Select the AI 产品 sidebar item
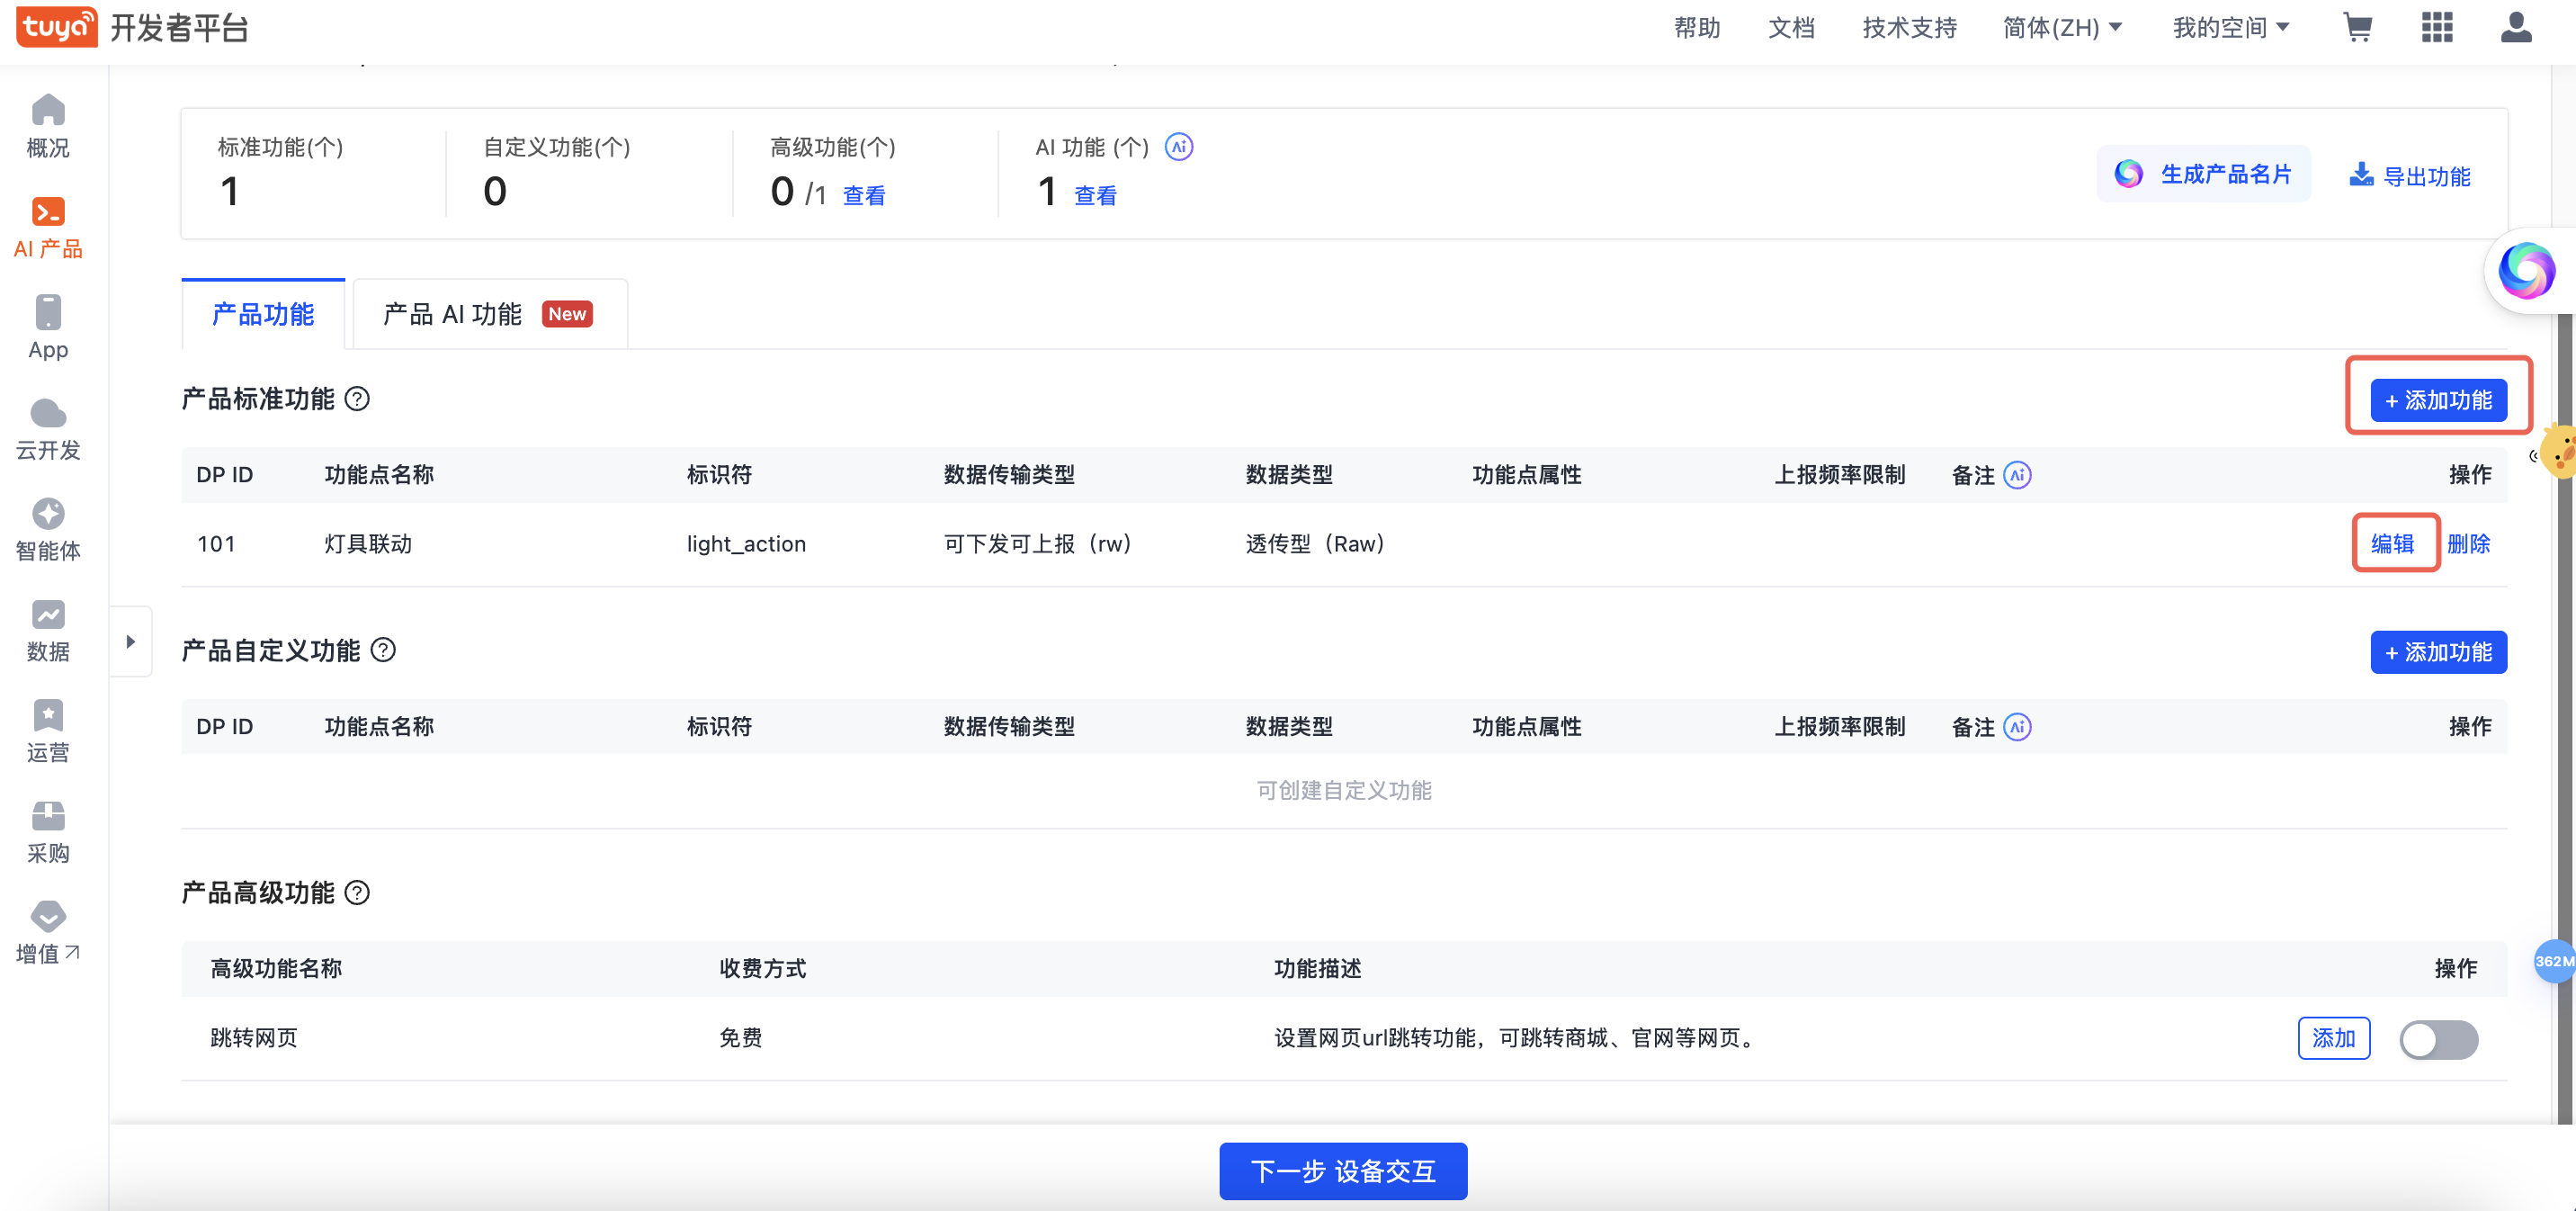The height and width of the screenshot is (1211, 2576). [48, 228]
